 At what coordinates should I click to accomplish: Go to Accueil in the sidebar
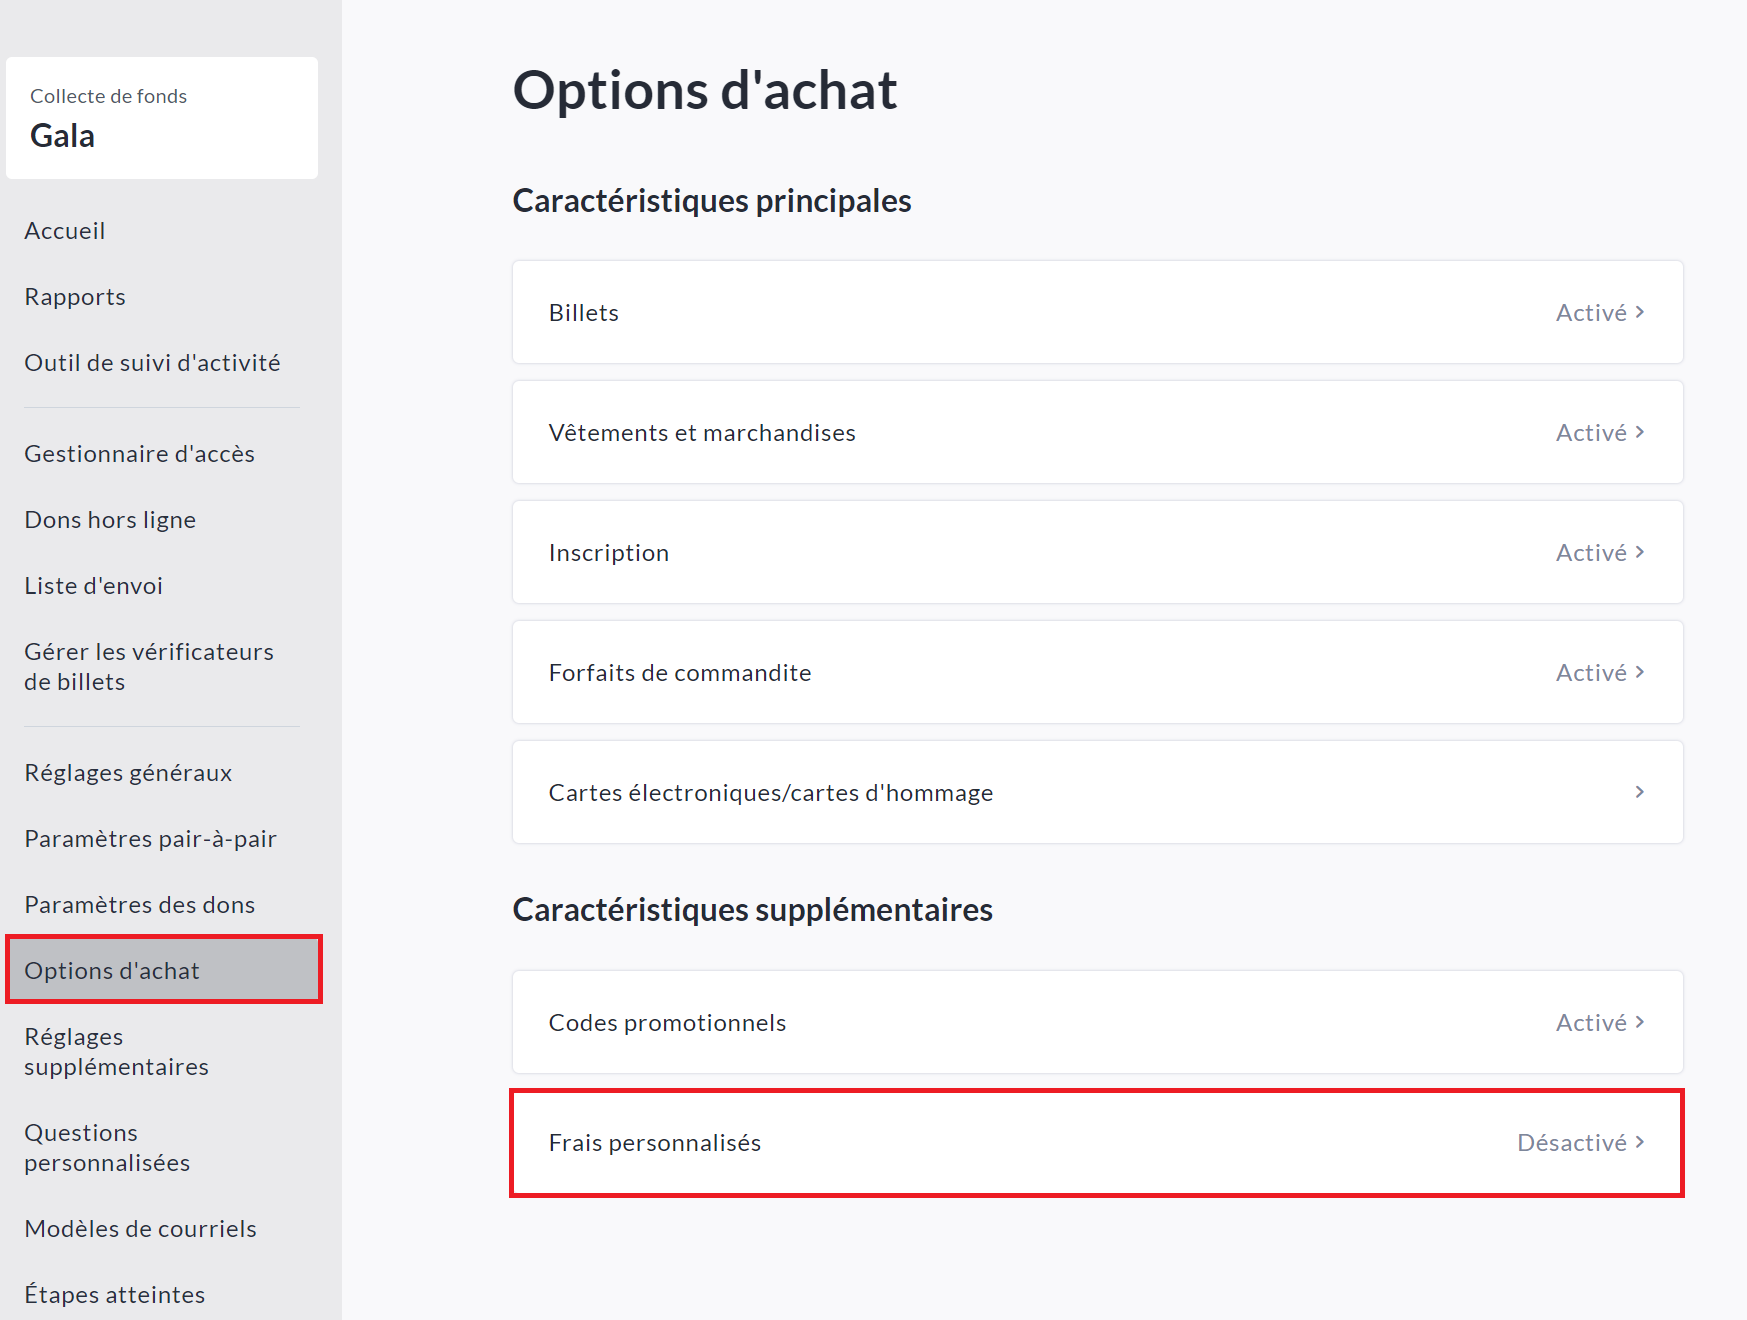point(65,231)
